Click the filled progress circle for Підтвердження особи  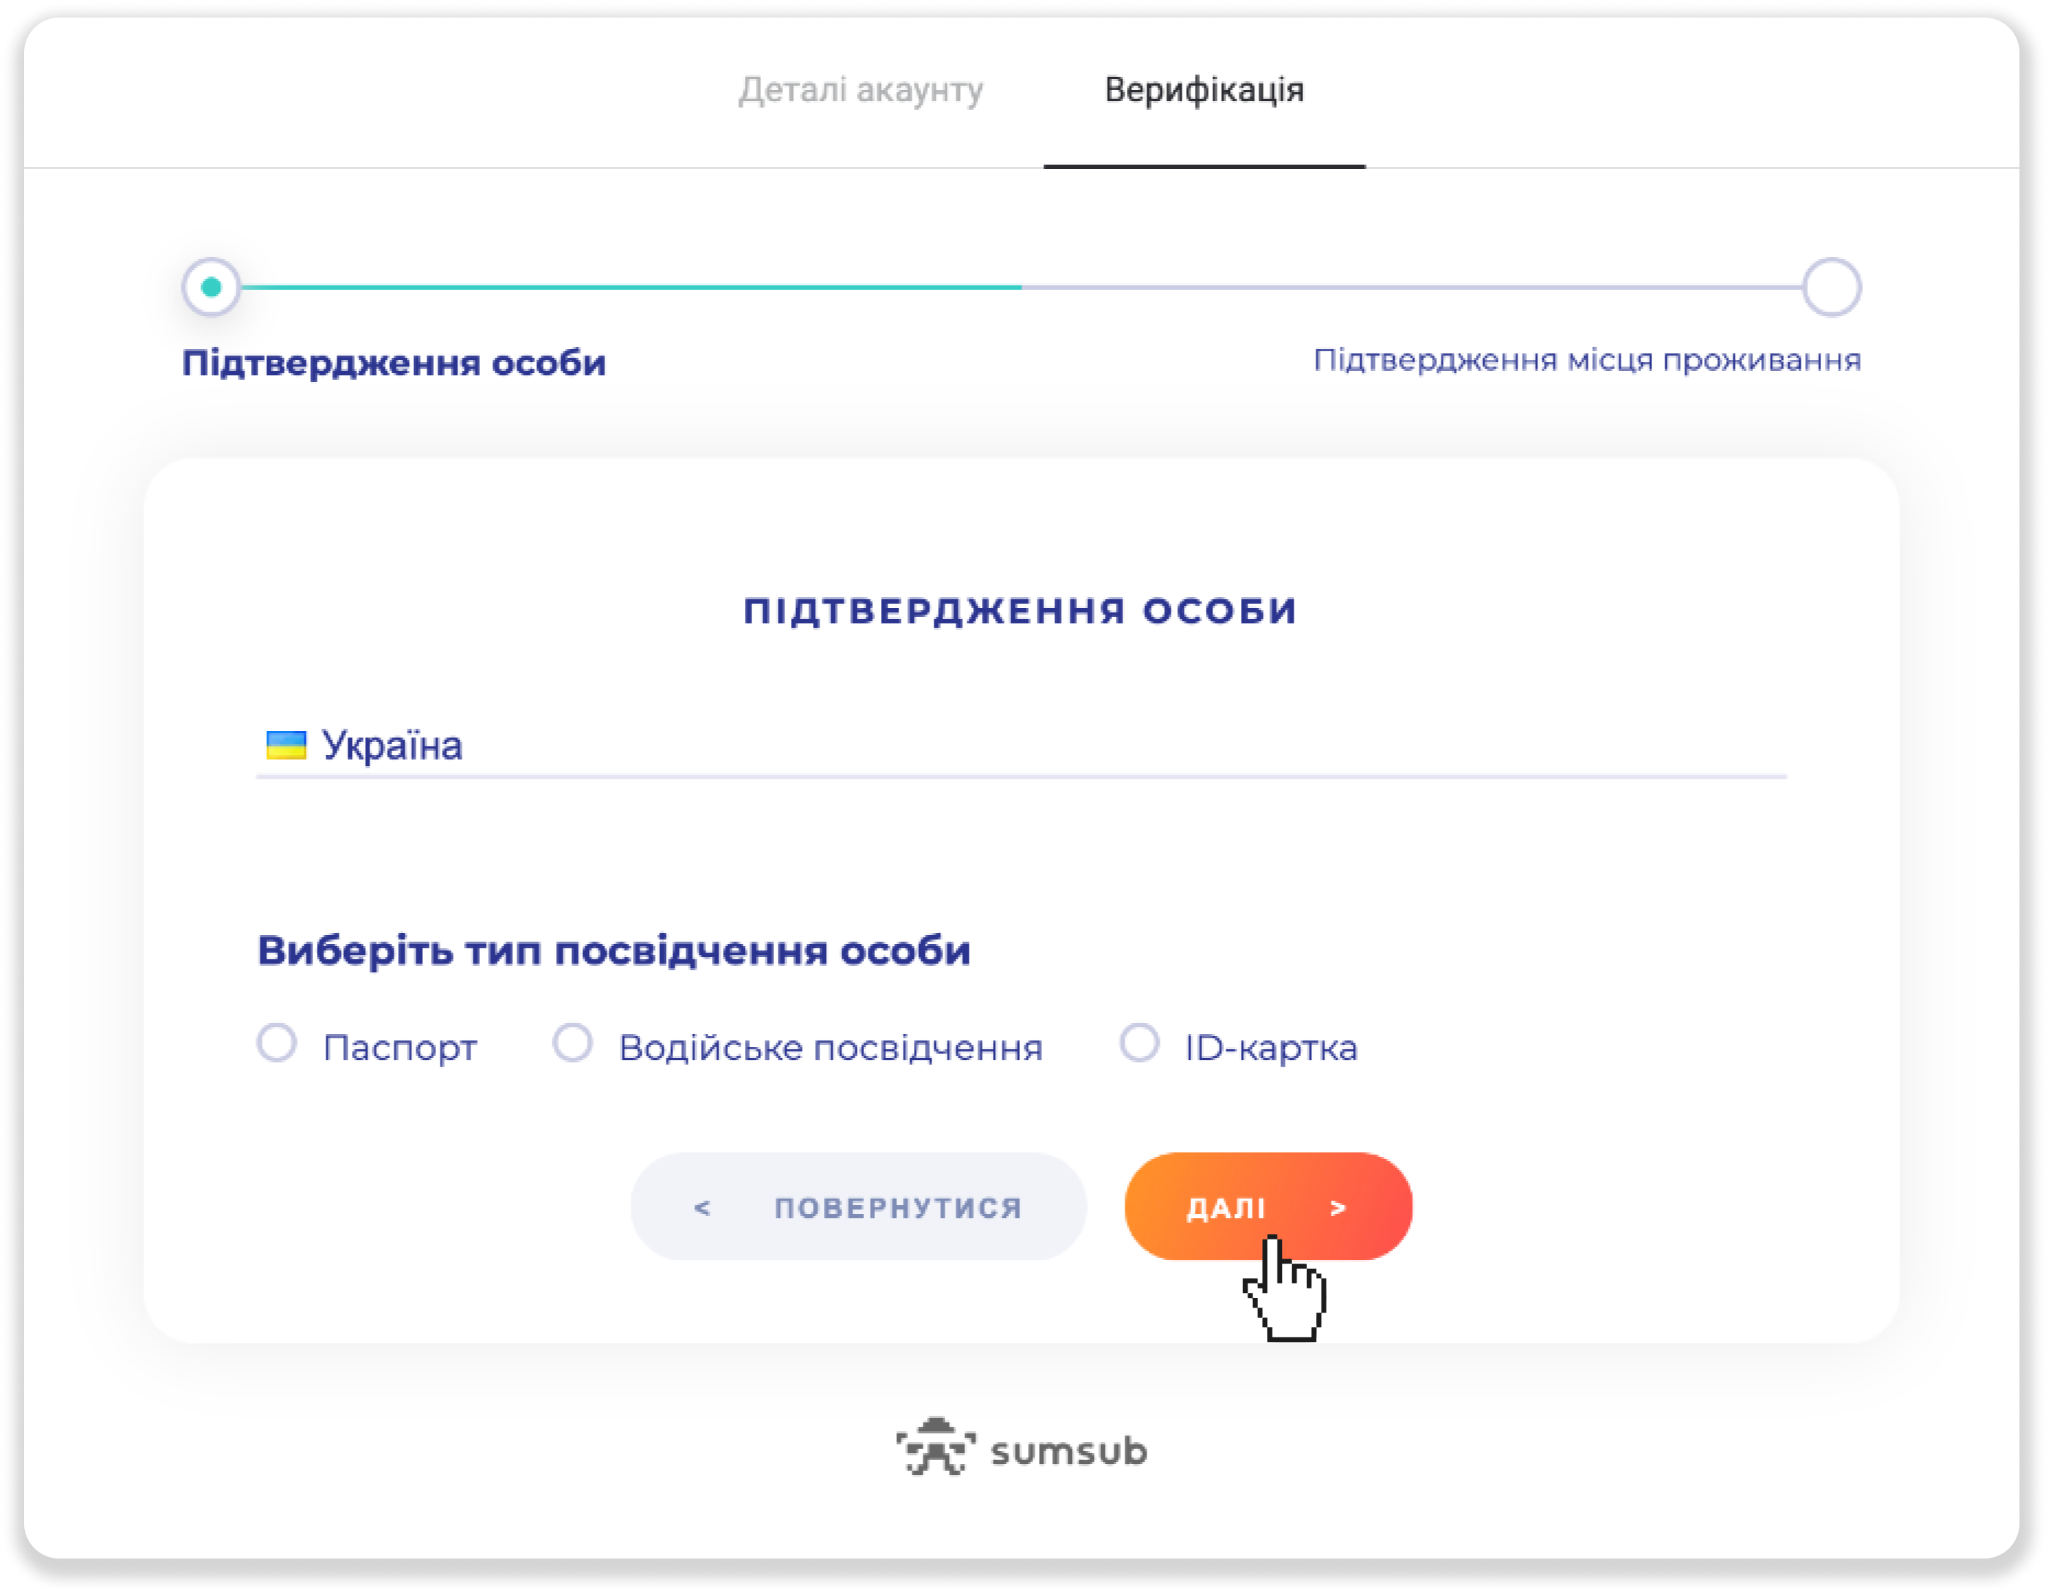[x=211, y=285]
